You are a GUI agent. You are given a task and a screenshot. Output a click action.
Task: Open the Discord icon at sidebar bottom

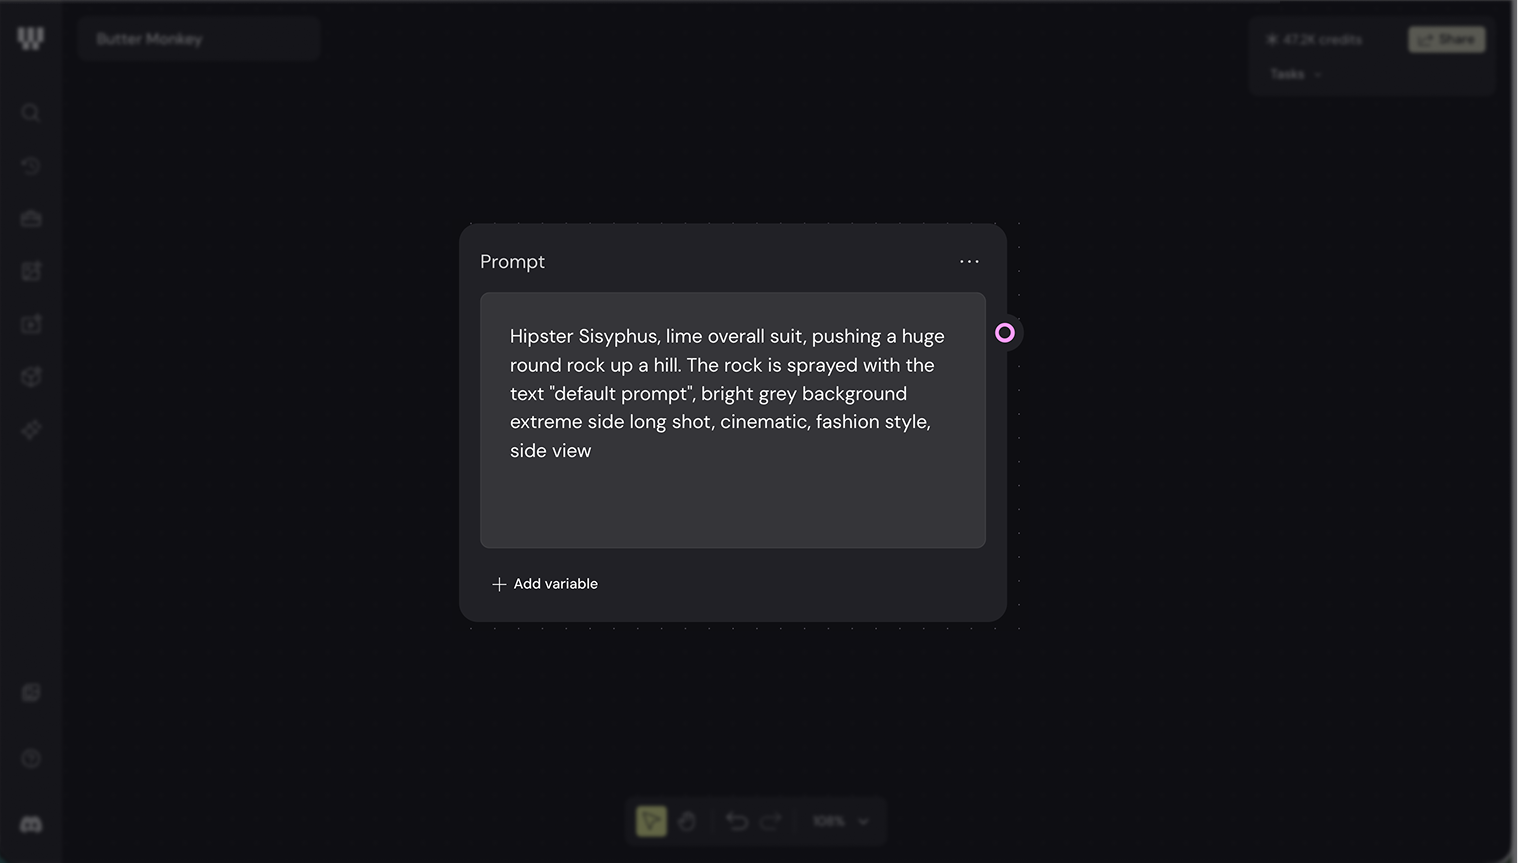click(x=31, y=824)
